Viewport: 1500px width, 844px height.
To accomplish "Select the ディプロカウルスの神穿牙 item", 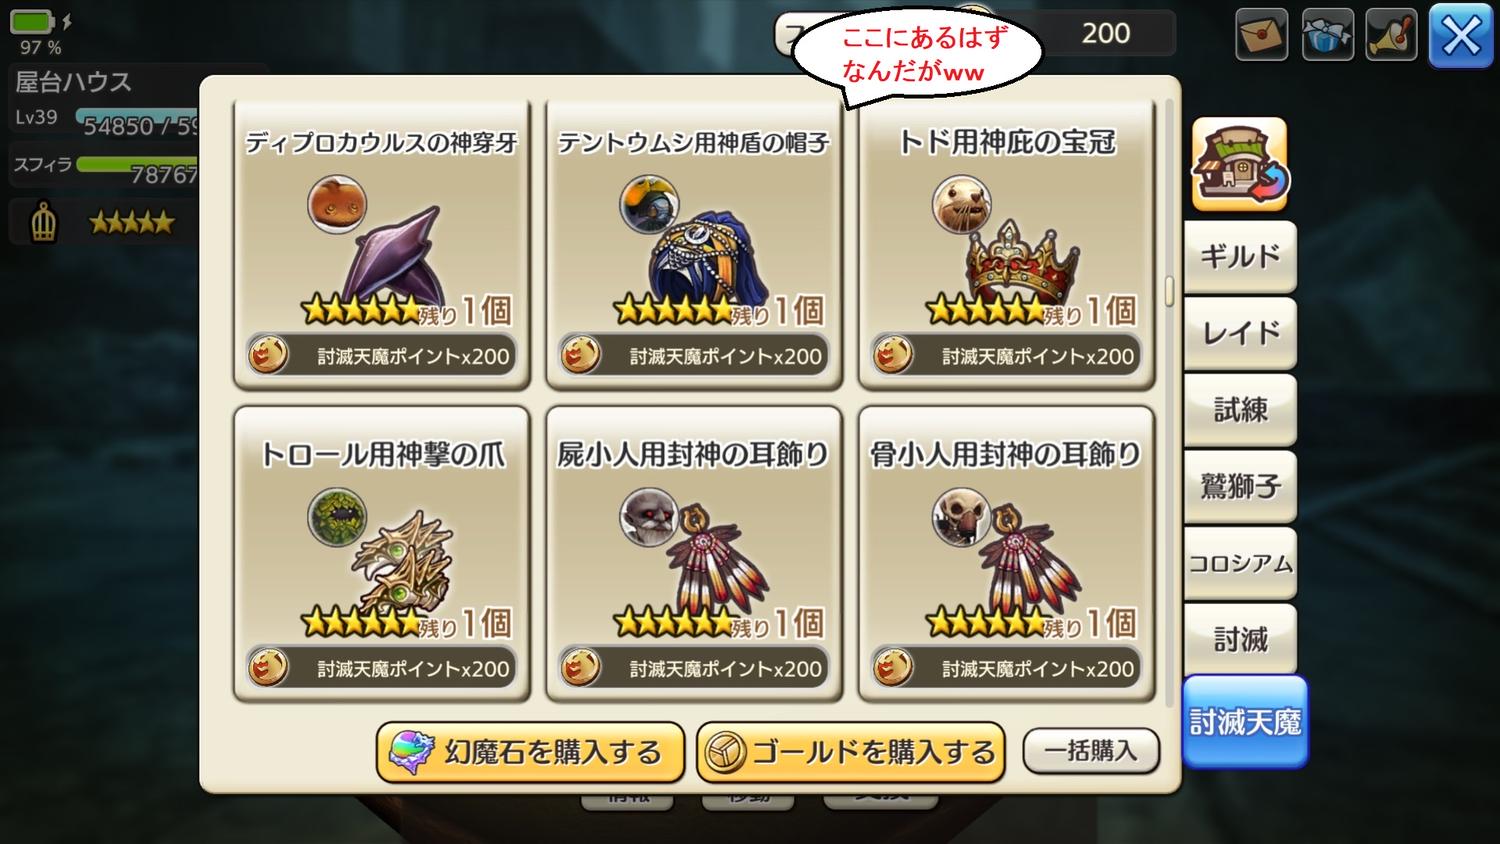I will coord(381,244).
